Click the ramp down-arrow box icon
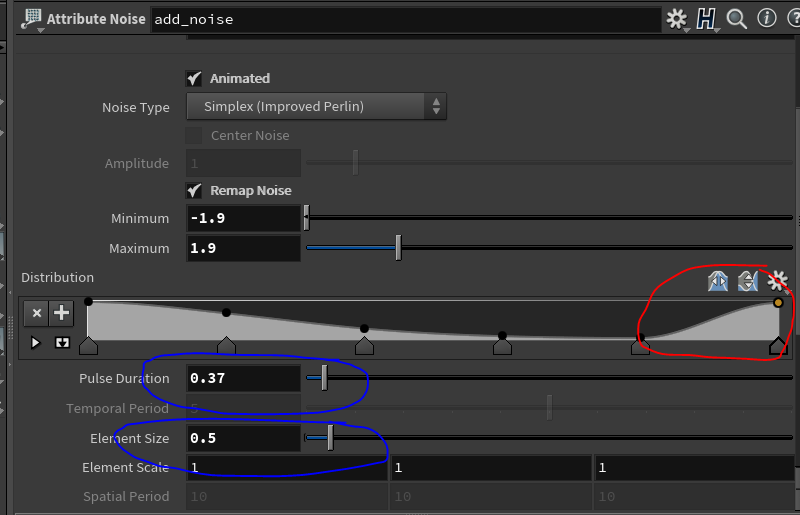 [61, 343]
